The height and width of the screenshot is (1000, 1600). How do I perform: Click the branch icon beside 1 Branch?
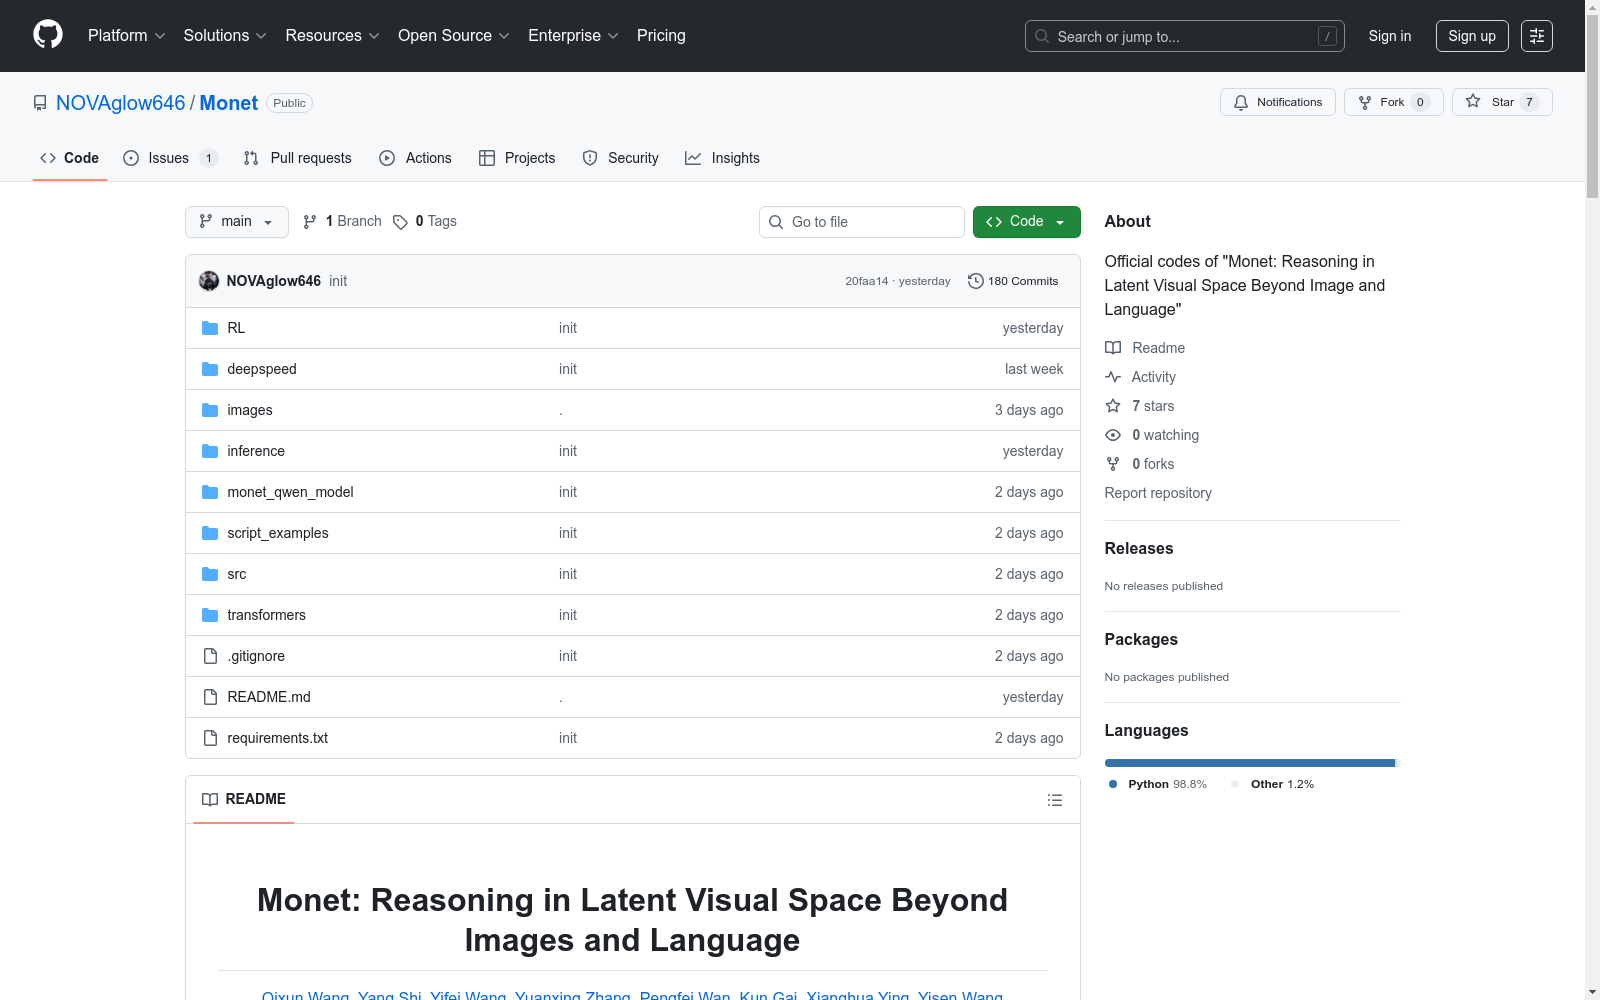tap(310, 222)
